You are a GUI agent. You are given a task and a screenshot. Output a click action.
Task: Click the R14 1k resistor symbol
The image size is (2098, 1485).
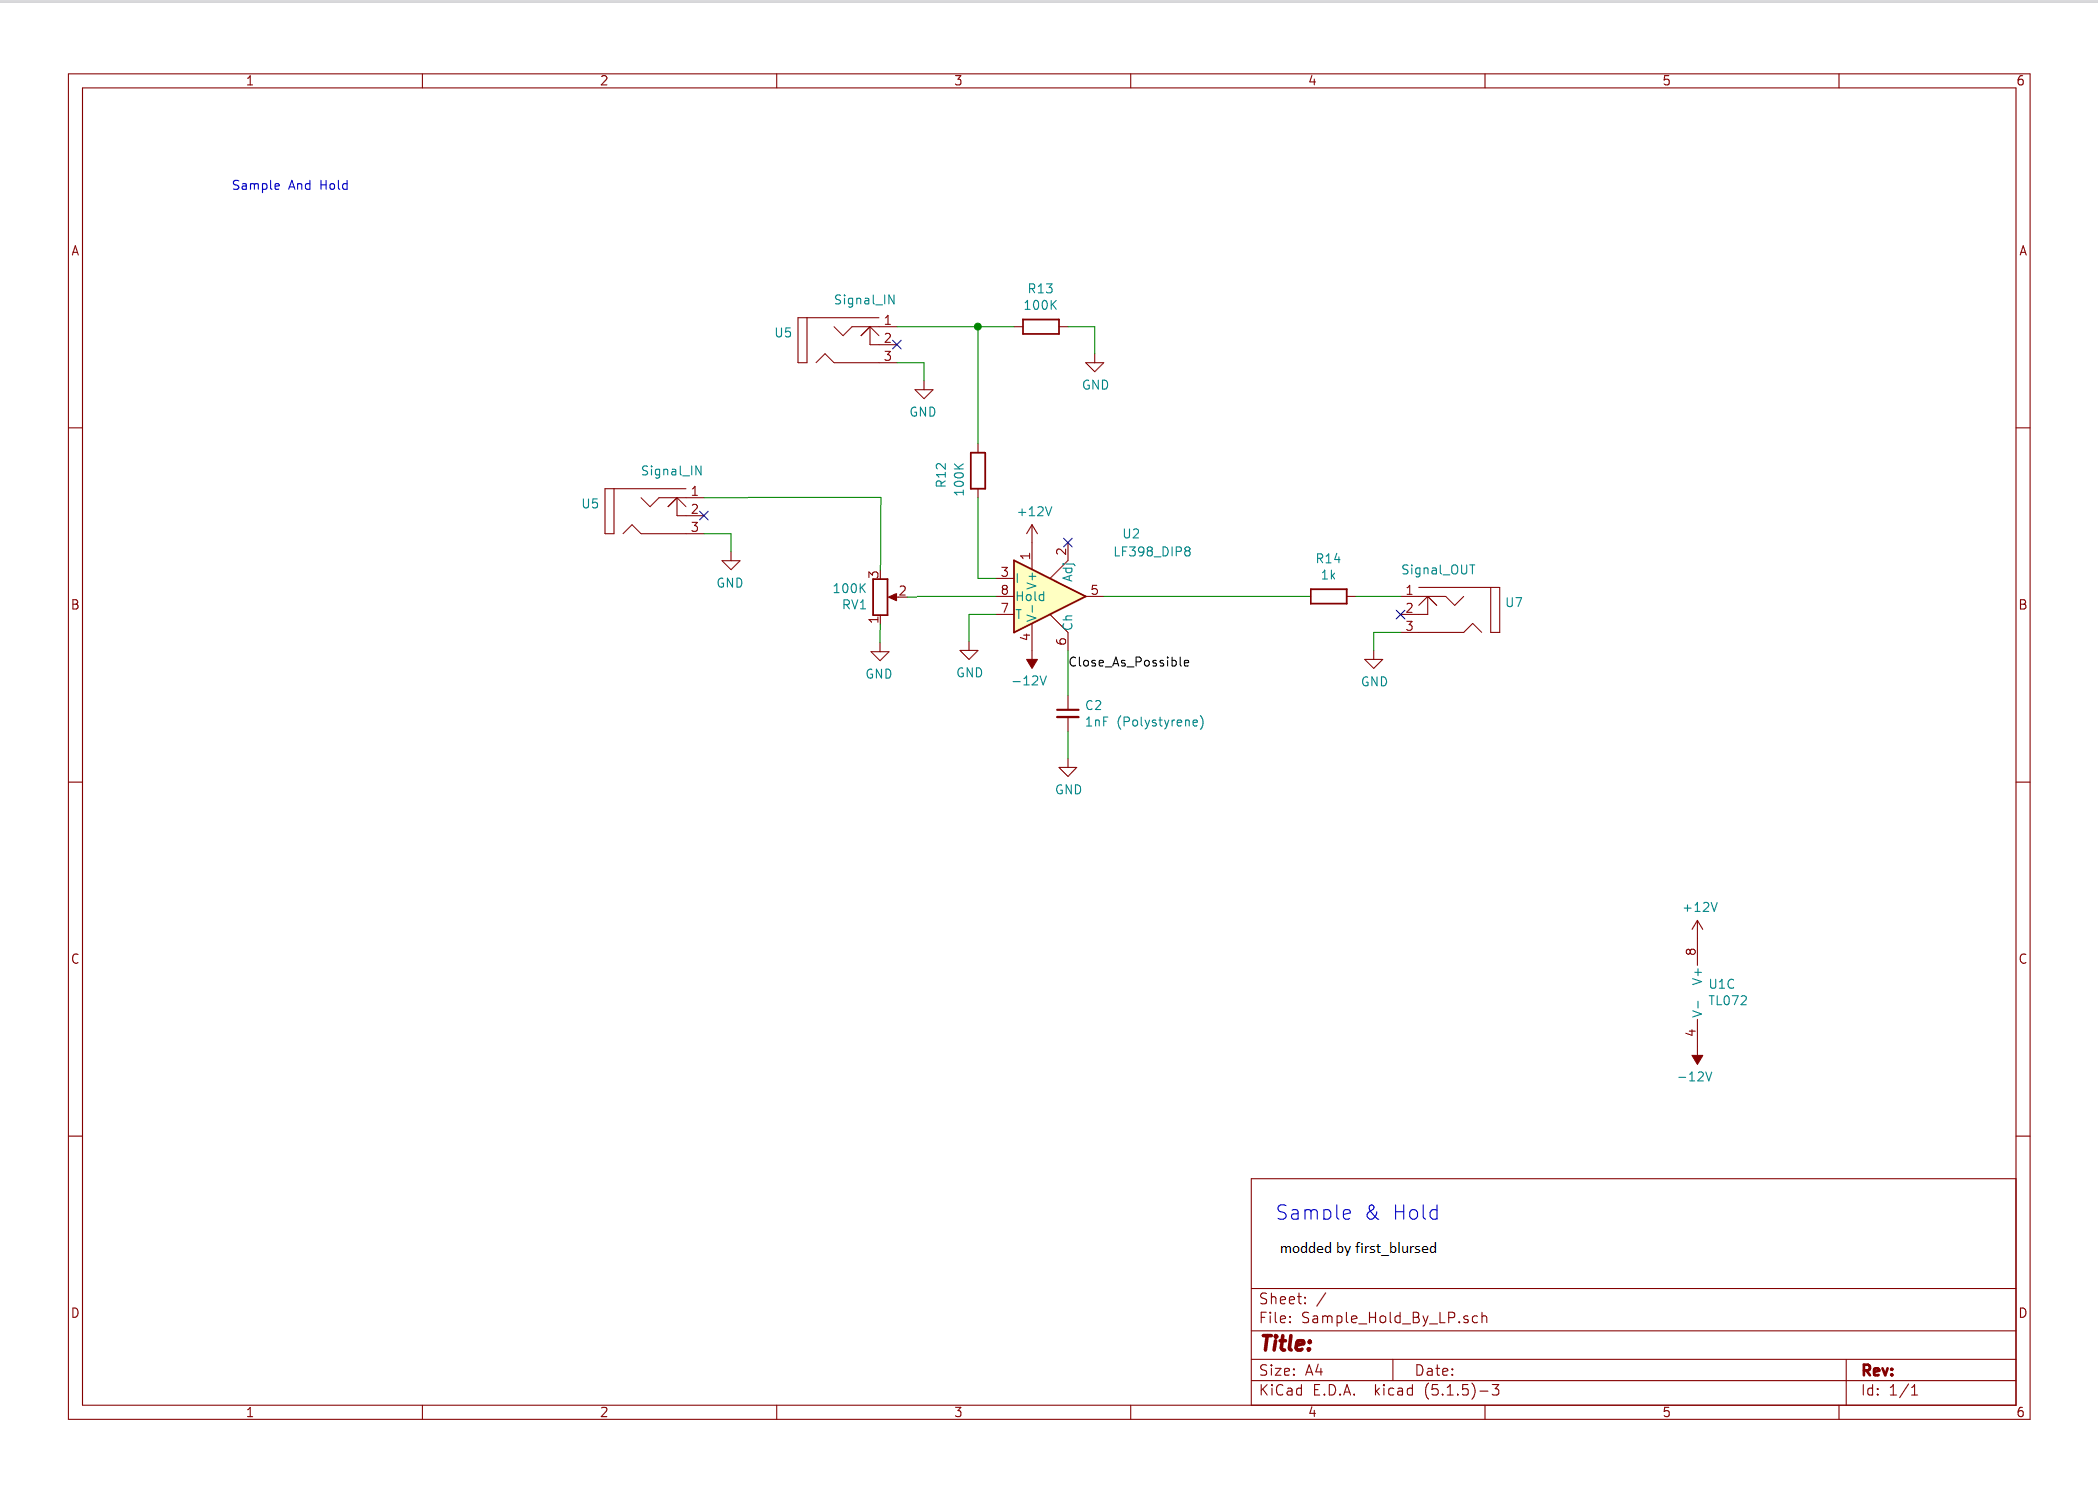coord(1328,597)
